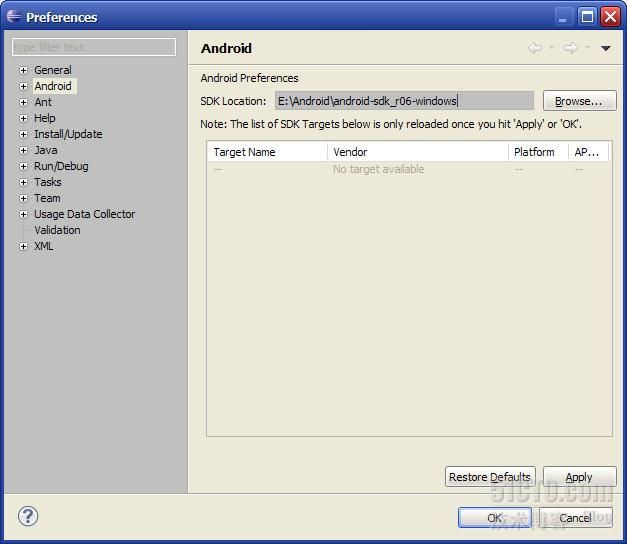Select XML preferences category
Viewport: 627px width, 544px height.
click(x=44, y=246)
